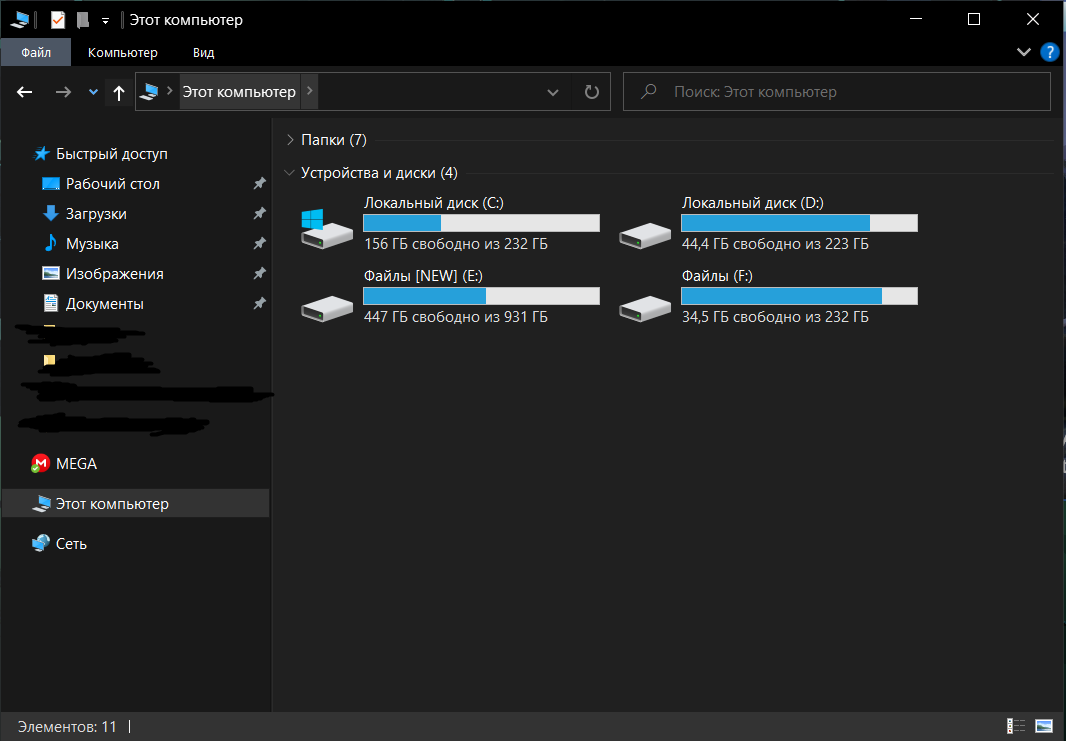
Task: Switch to details view in the status bar
Action: (1016, 726)
